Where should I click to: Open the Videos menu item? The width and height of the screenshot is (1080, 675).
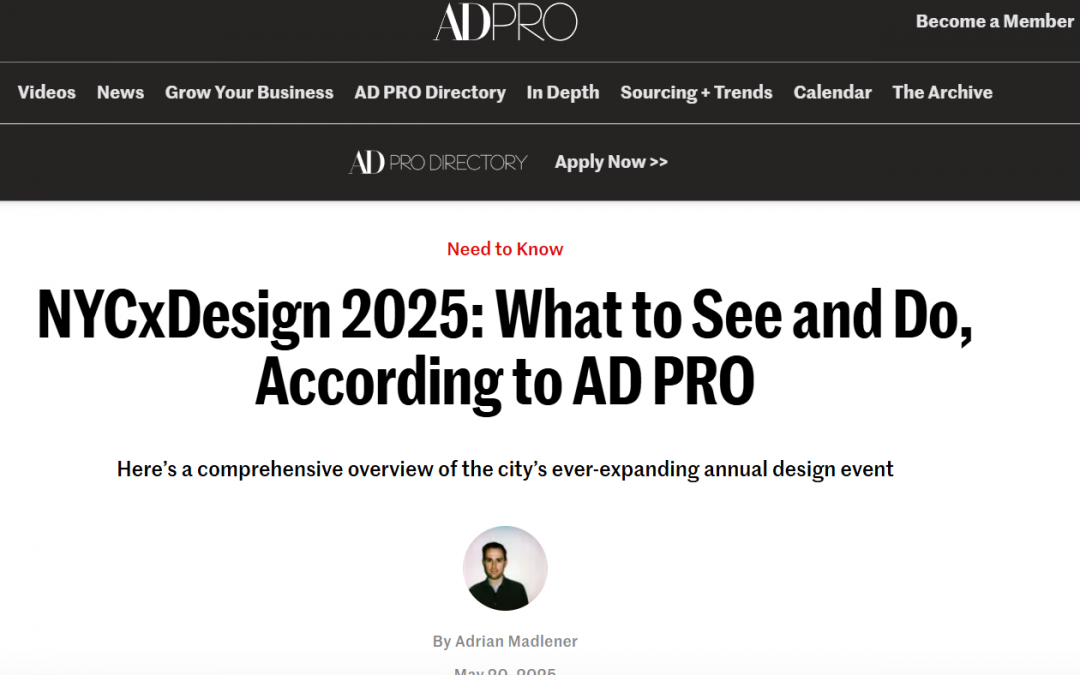pyautogui.click(x=47, y=92)
